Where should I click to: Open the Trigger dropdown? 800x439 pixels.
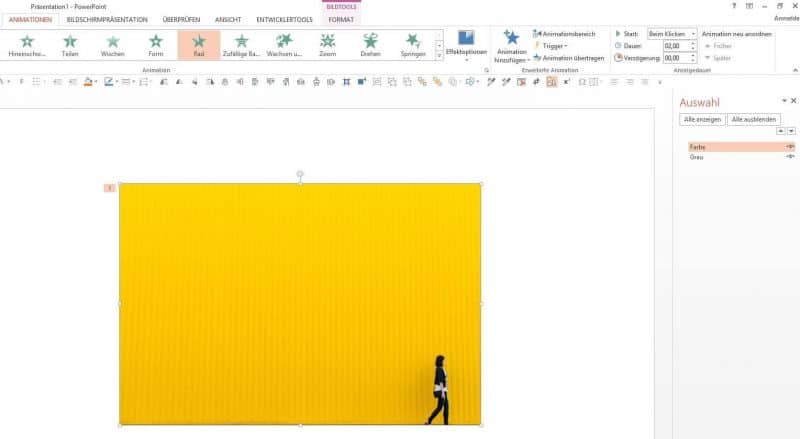(x=551, y=46)
